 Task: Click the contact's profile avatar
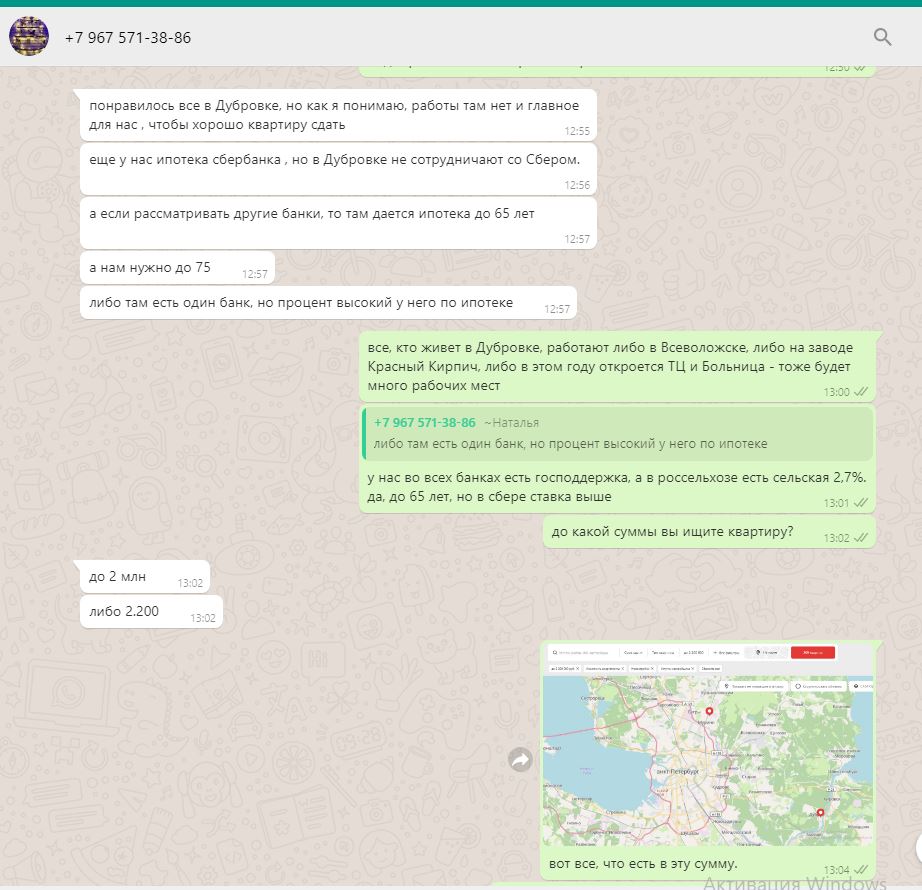[29, 37]
